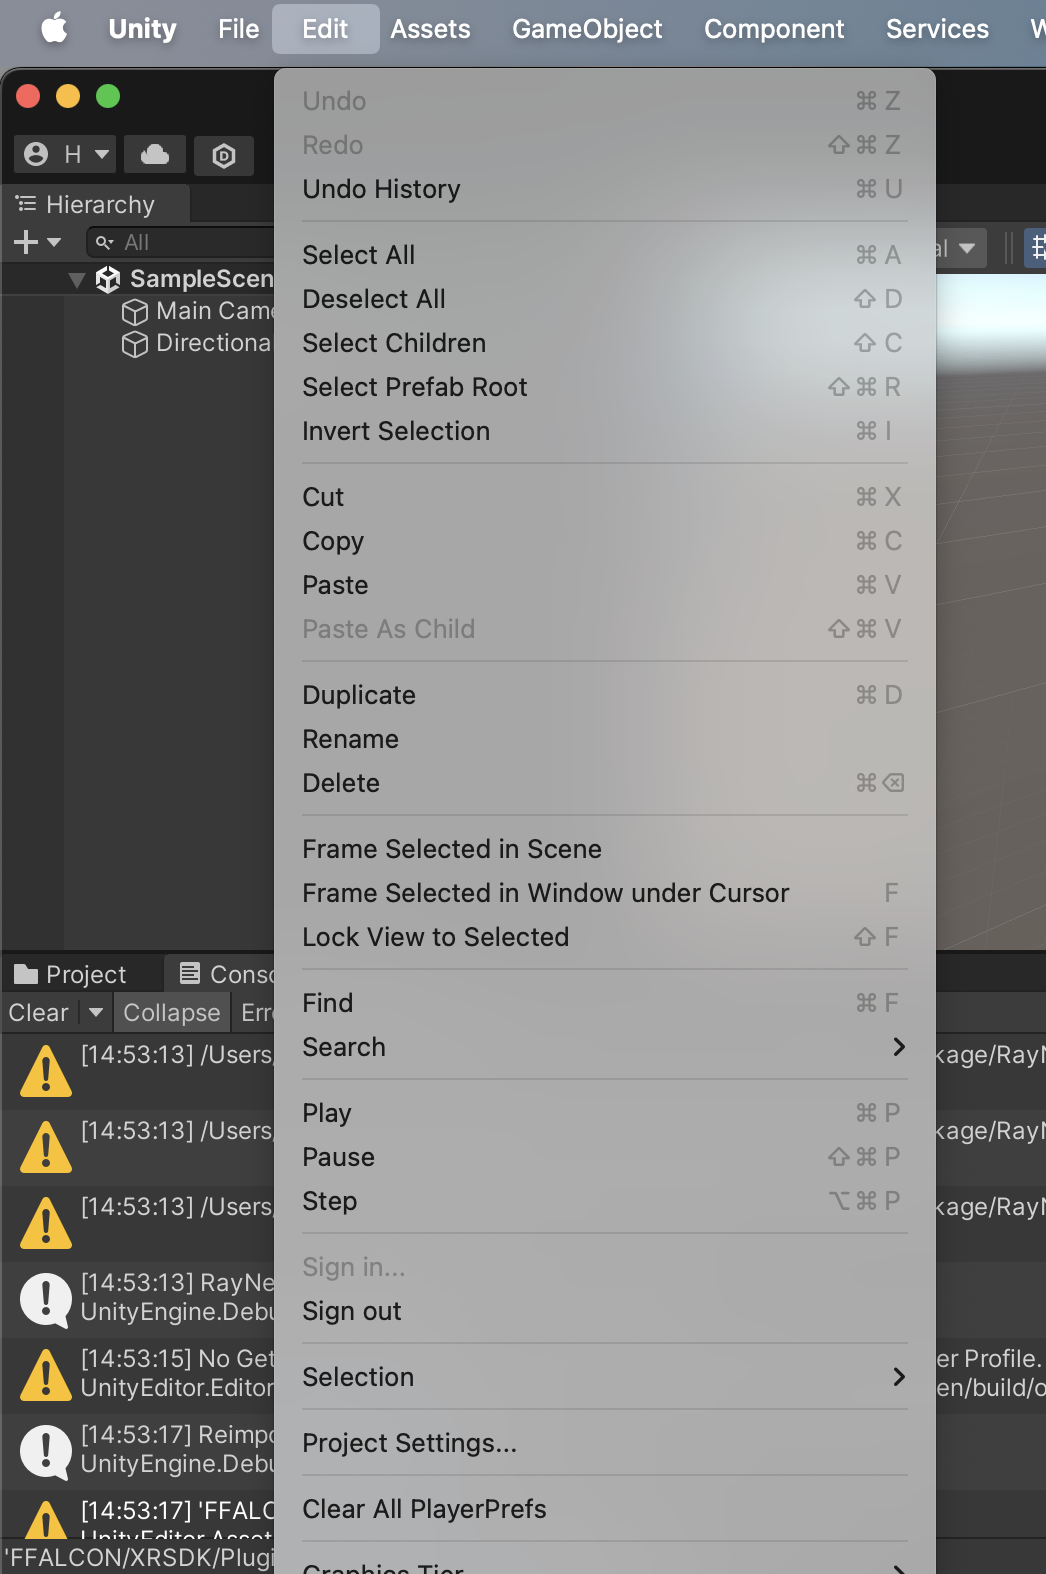Open the Apple menu

point(54,29)
